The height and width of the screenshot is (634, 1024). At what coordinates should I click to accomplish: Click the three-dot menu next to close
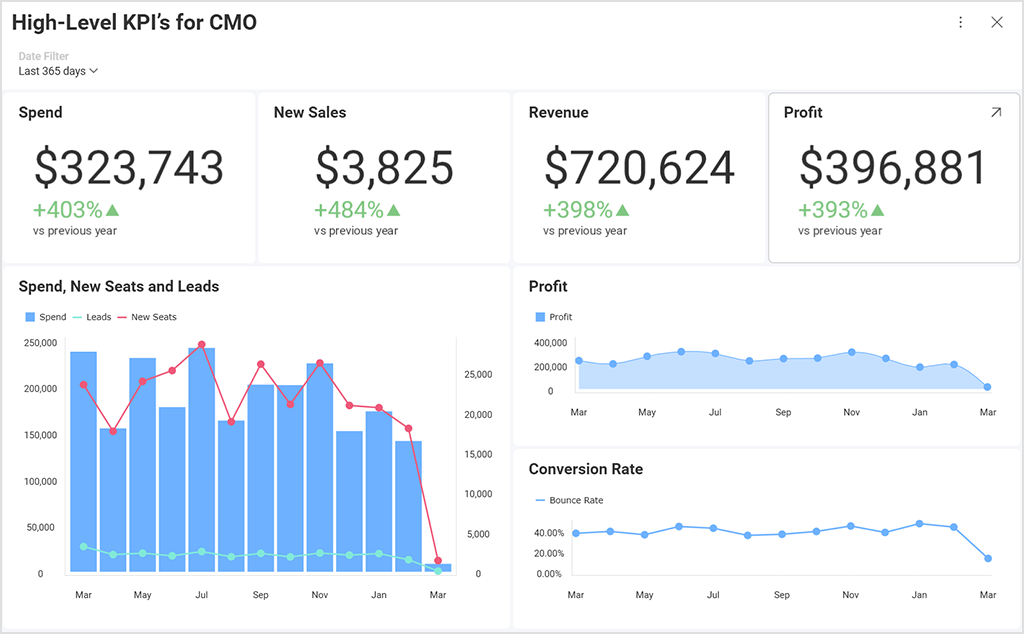click(960, 22)
